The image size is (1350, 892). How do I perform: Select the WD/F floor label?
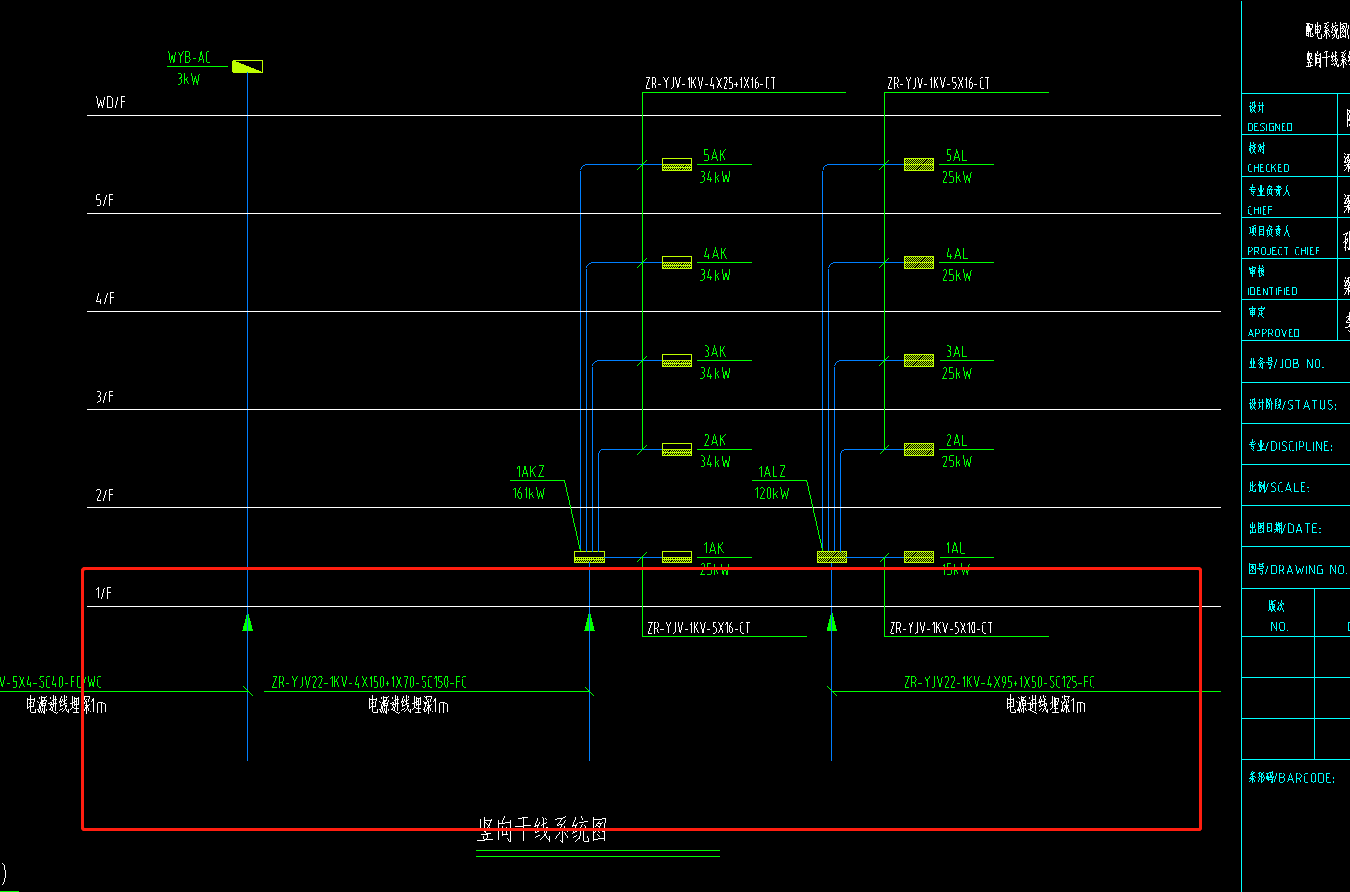pos(110,102)
